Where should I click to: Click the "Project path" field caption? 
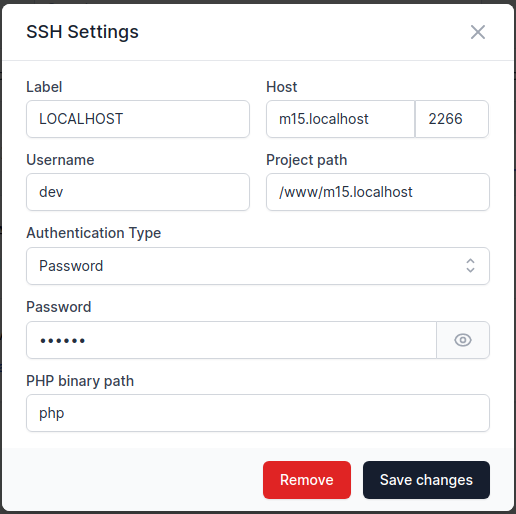tap(307, 160)
